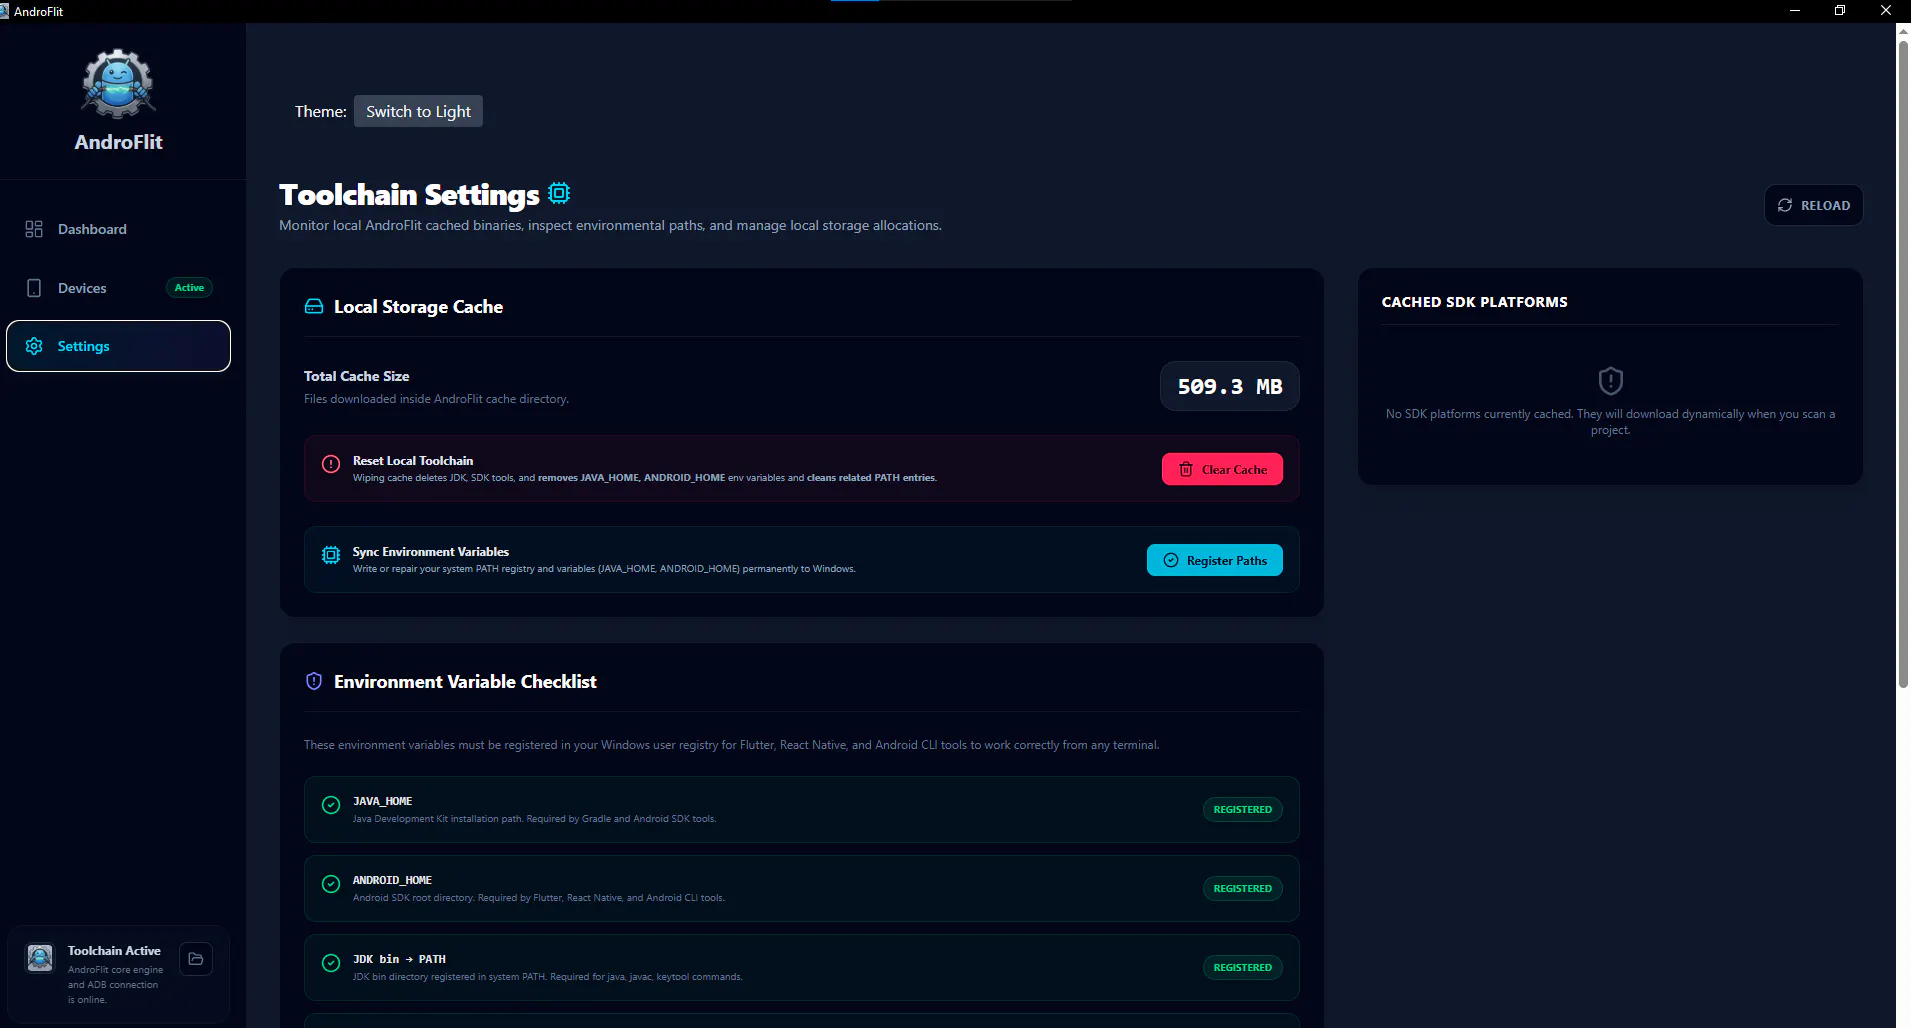Image resolution: width=1911 pixels, height=1028 pixels.
Task: Click the AndroFlit name under the logo
Action: point(118,142)
